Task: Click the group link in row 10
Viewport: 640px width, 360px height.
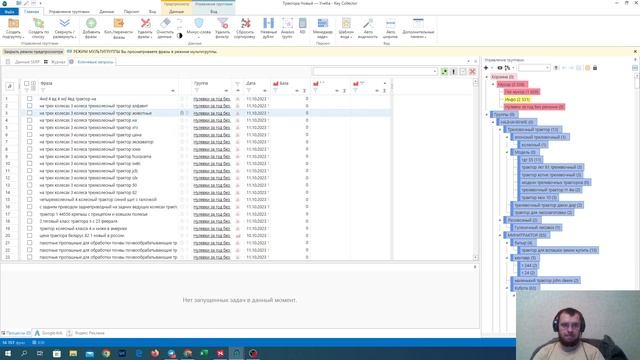Action: [212, 164]
